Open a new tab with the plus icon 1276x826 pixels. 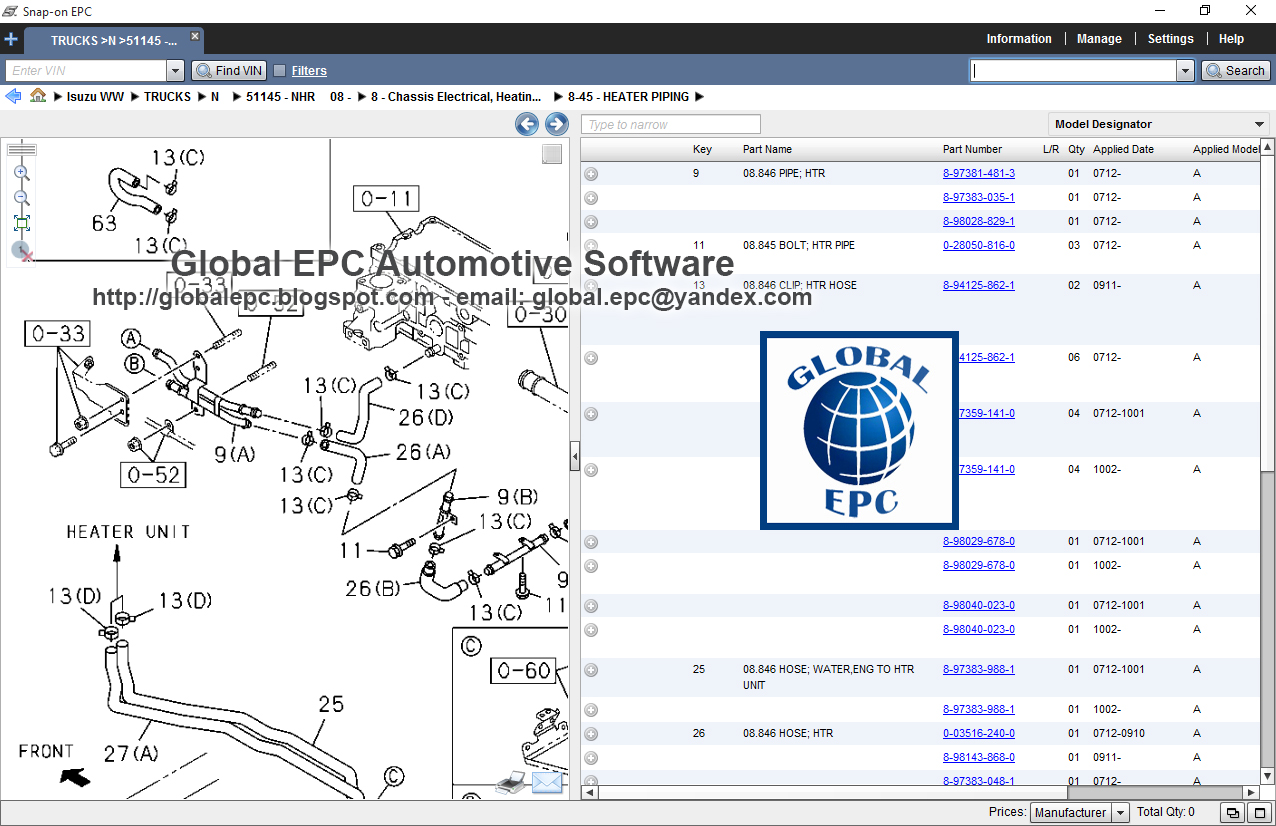11,40
